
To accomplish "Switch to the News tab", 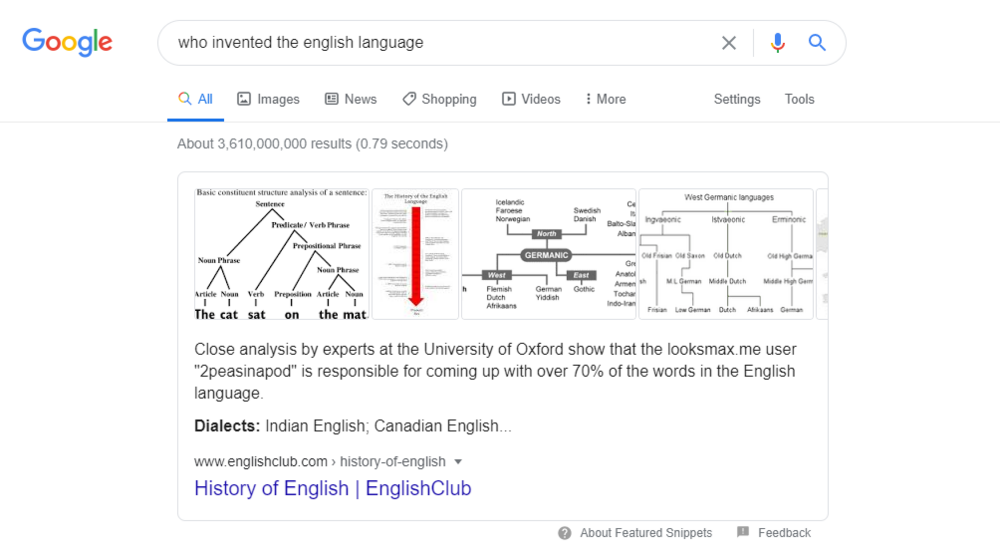I will coord(351,99).
